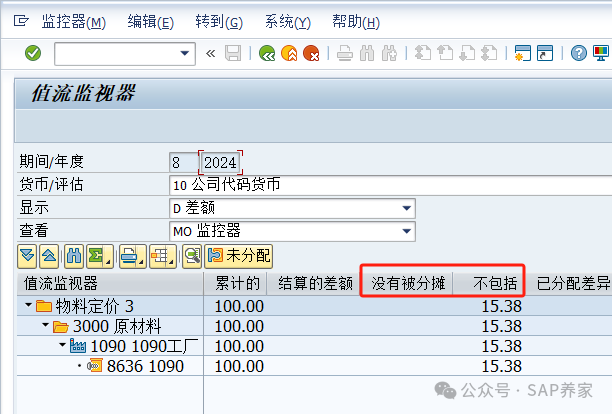
Task: Click the 已分配差异 column header
Action: [570, 283]
